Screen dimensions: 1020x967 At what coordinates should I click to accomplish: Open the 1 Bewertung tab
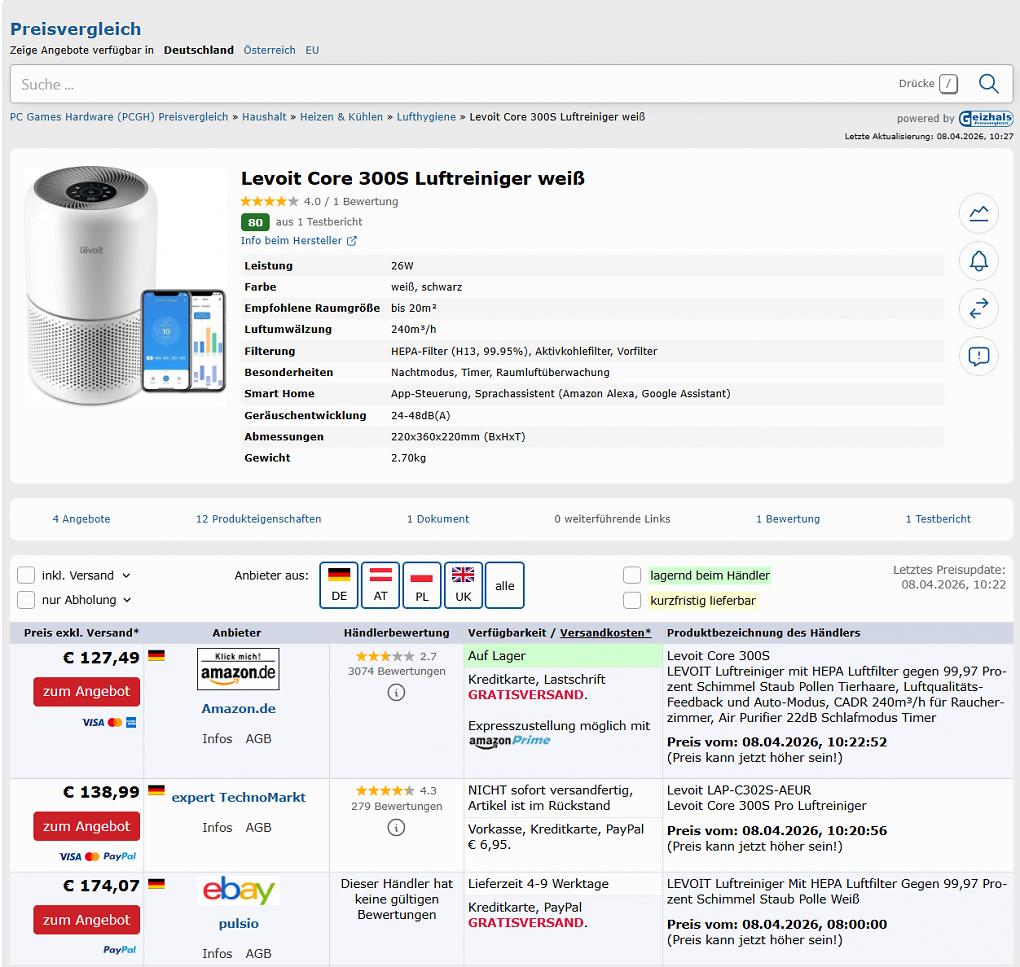point(788,519)
